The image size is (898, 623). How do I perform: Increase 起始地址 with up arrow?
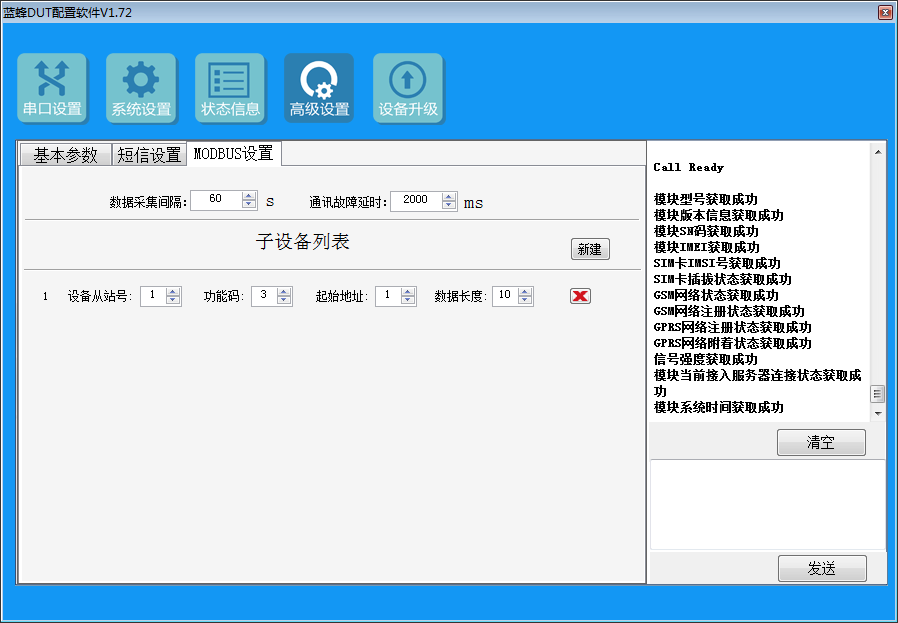coord(408,292)
